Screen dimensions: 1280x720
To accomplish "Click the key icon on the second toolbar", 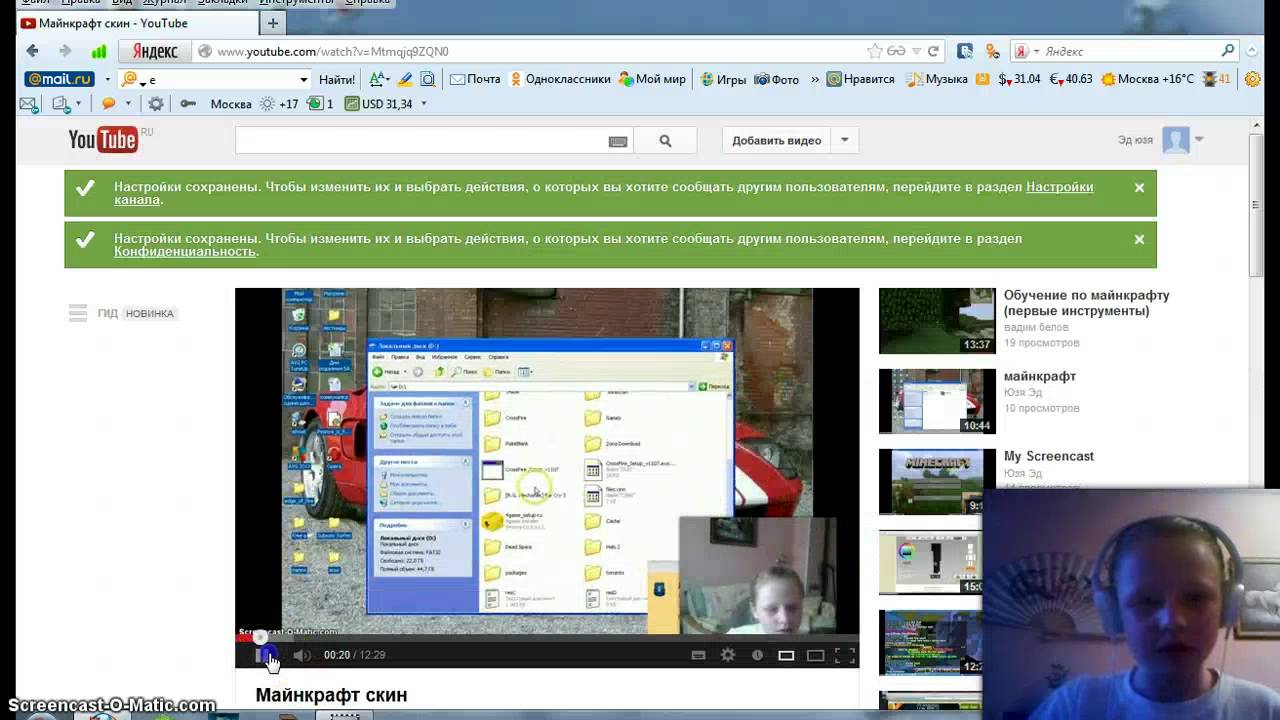I will 187,104.
